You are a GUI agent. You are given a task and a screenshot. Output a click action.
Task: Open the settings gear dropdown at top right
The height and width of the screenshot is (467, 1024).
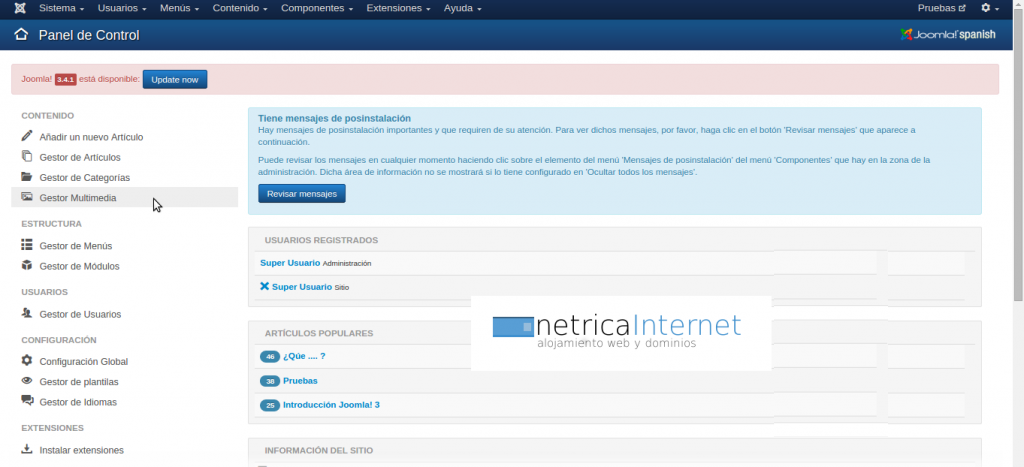[990, 8]
